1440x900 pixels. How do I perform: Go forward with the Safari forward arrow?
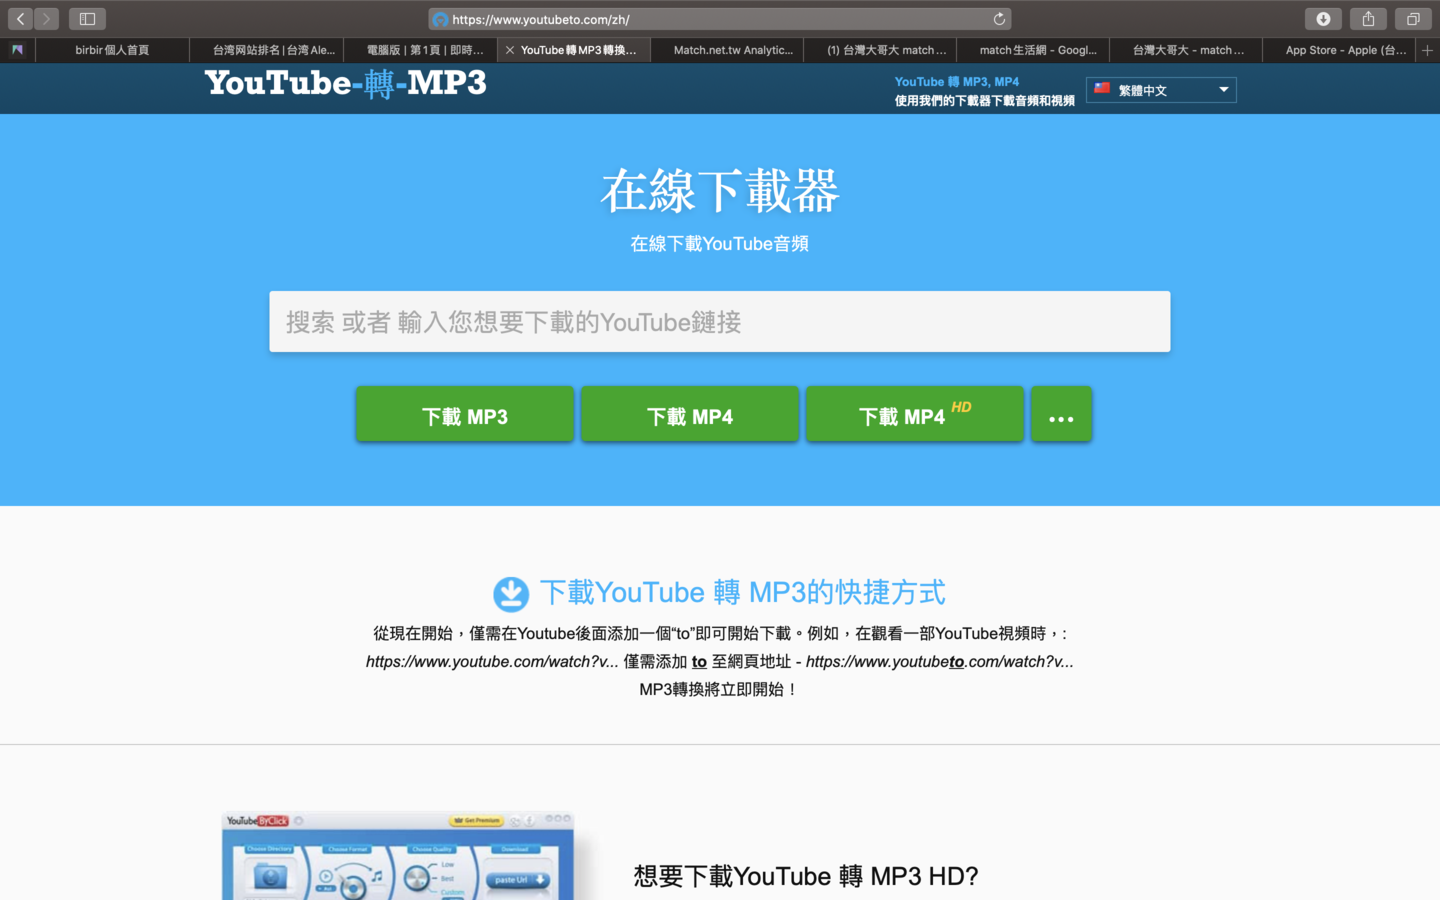click(46, 19)
